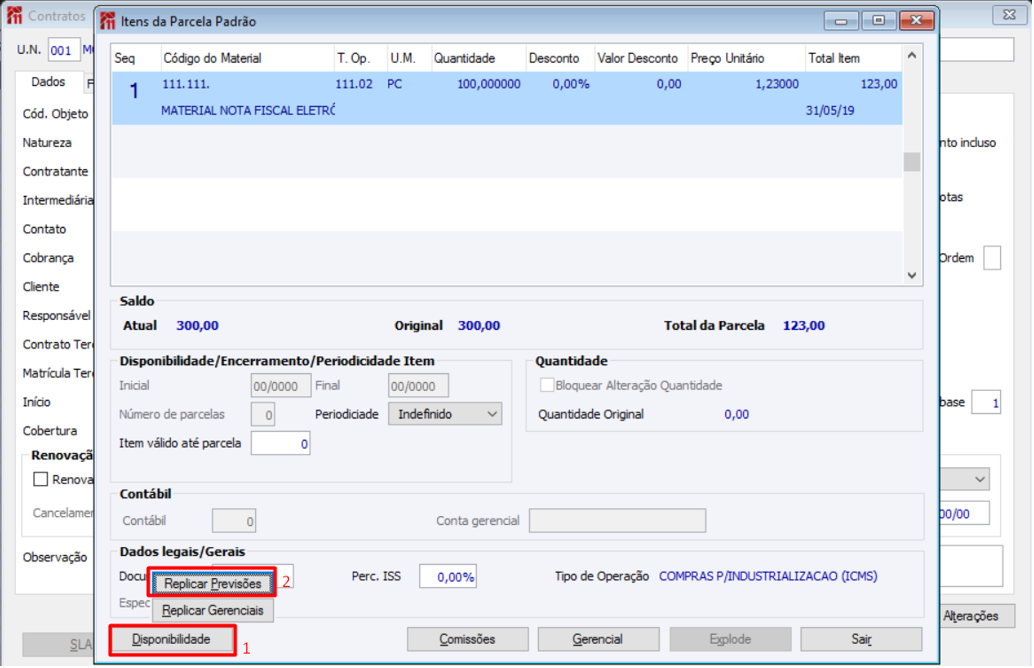The height and width of the screenshot is (668, 1034).
Task: Select the item row with code 111.111.
Action: (506, 98)
